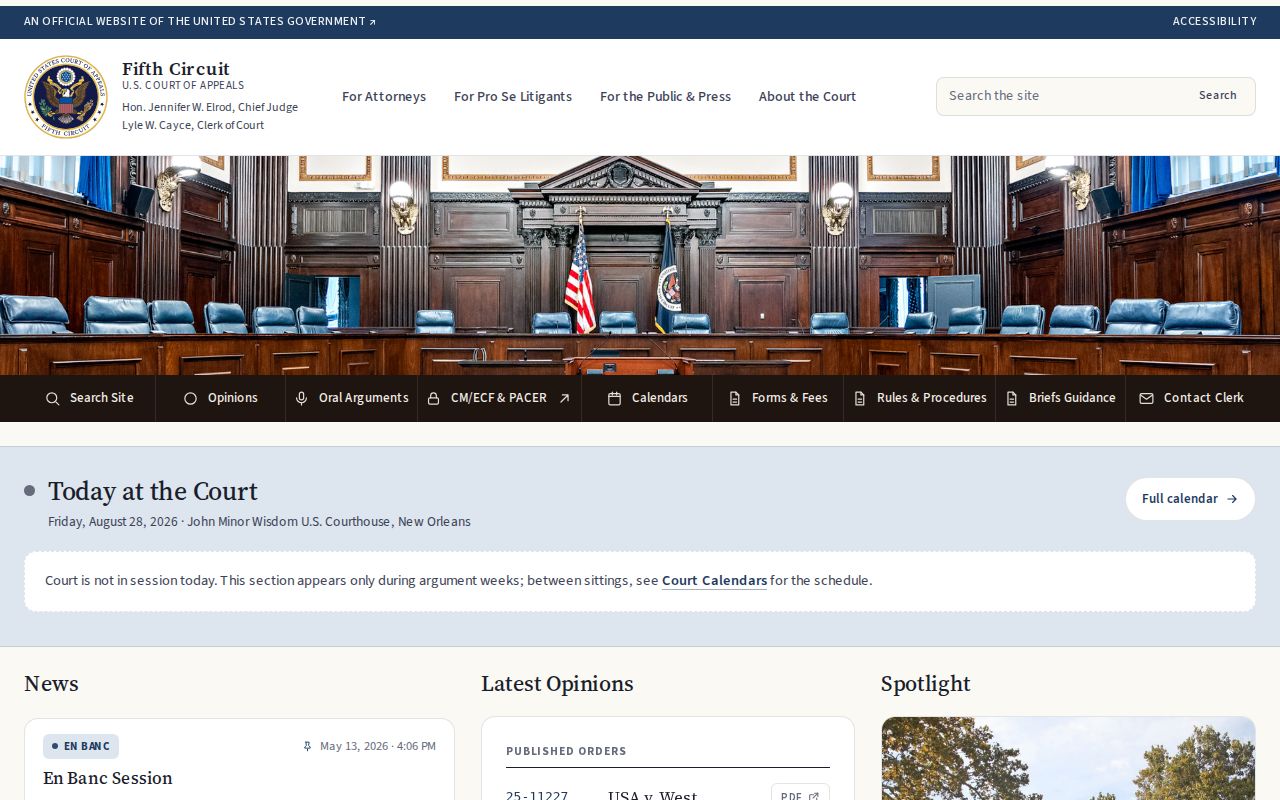Click the document icon beside Forms & Fees
The image size is (1280, 800).
pyautogui.click(x=735, y=398)
